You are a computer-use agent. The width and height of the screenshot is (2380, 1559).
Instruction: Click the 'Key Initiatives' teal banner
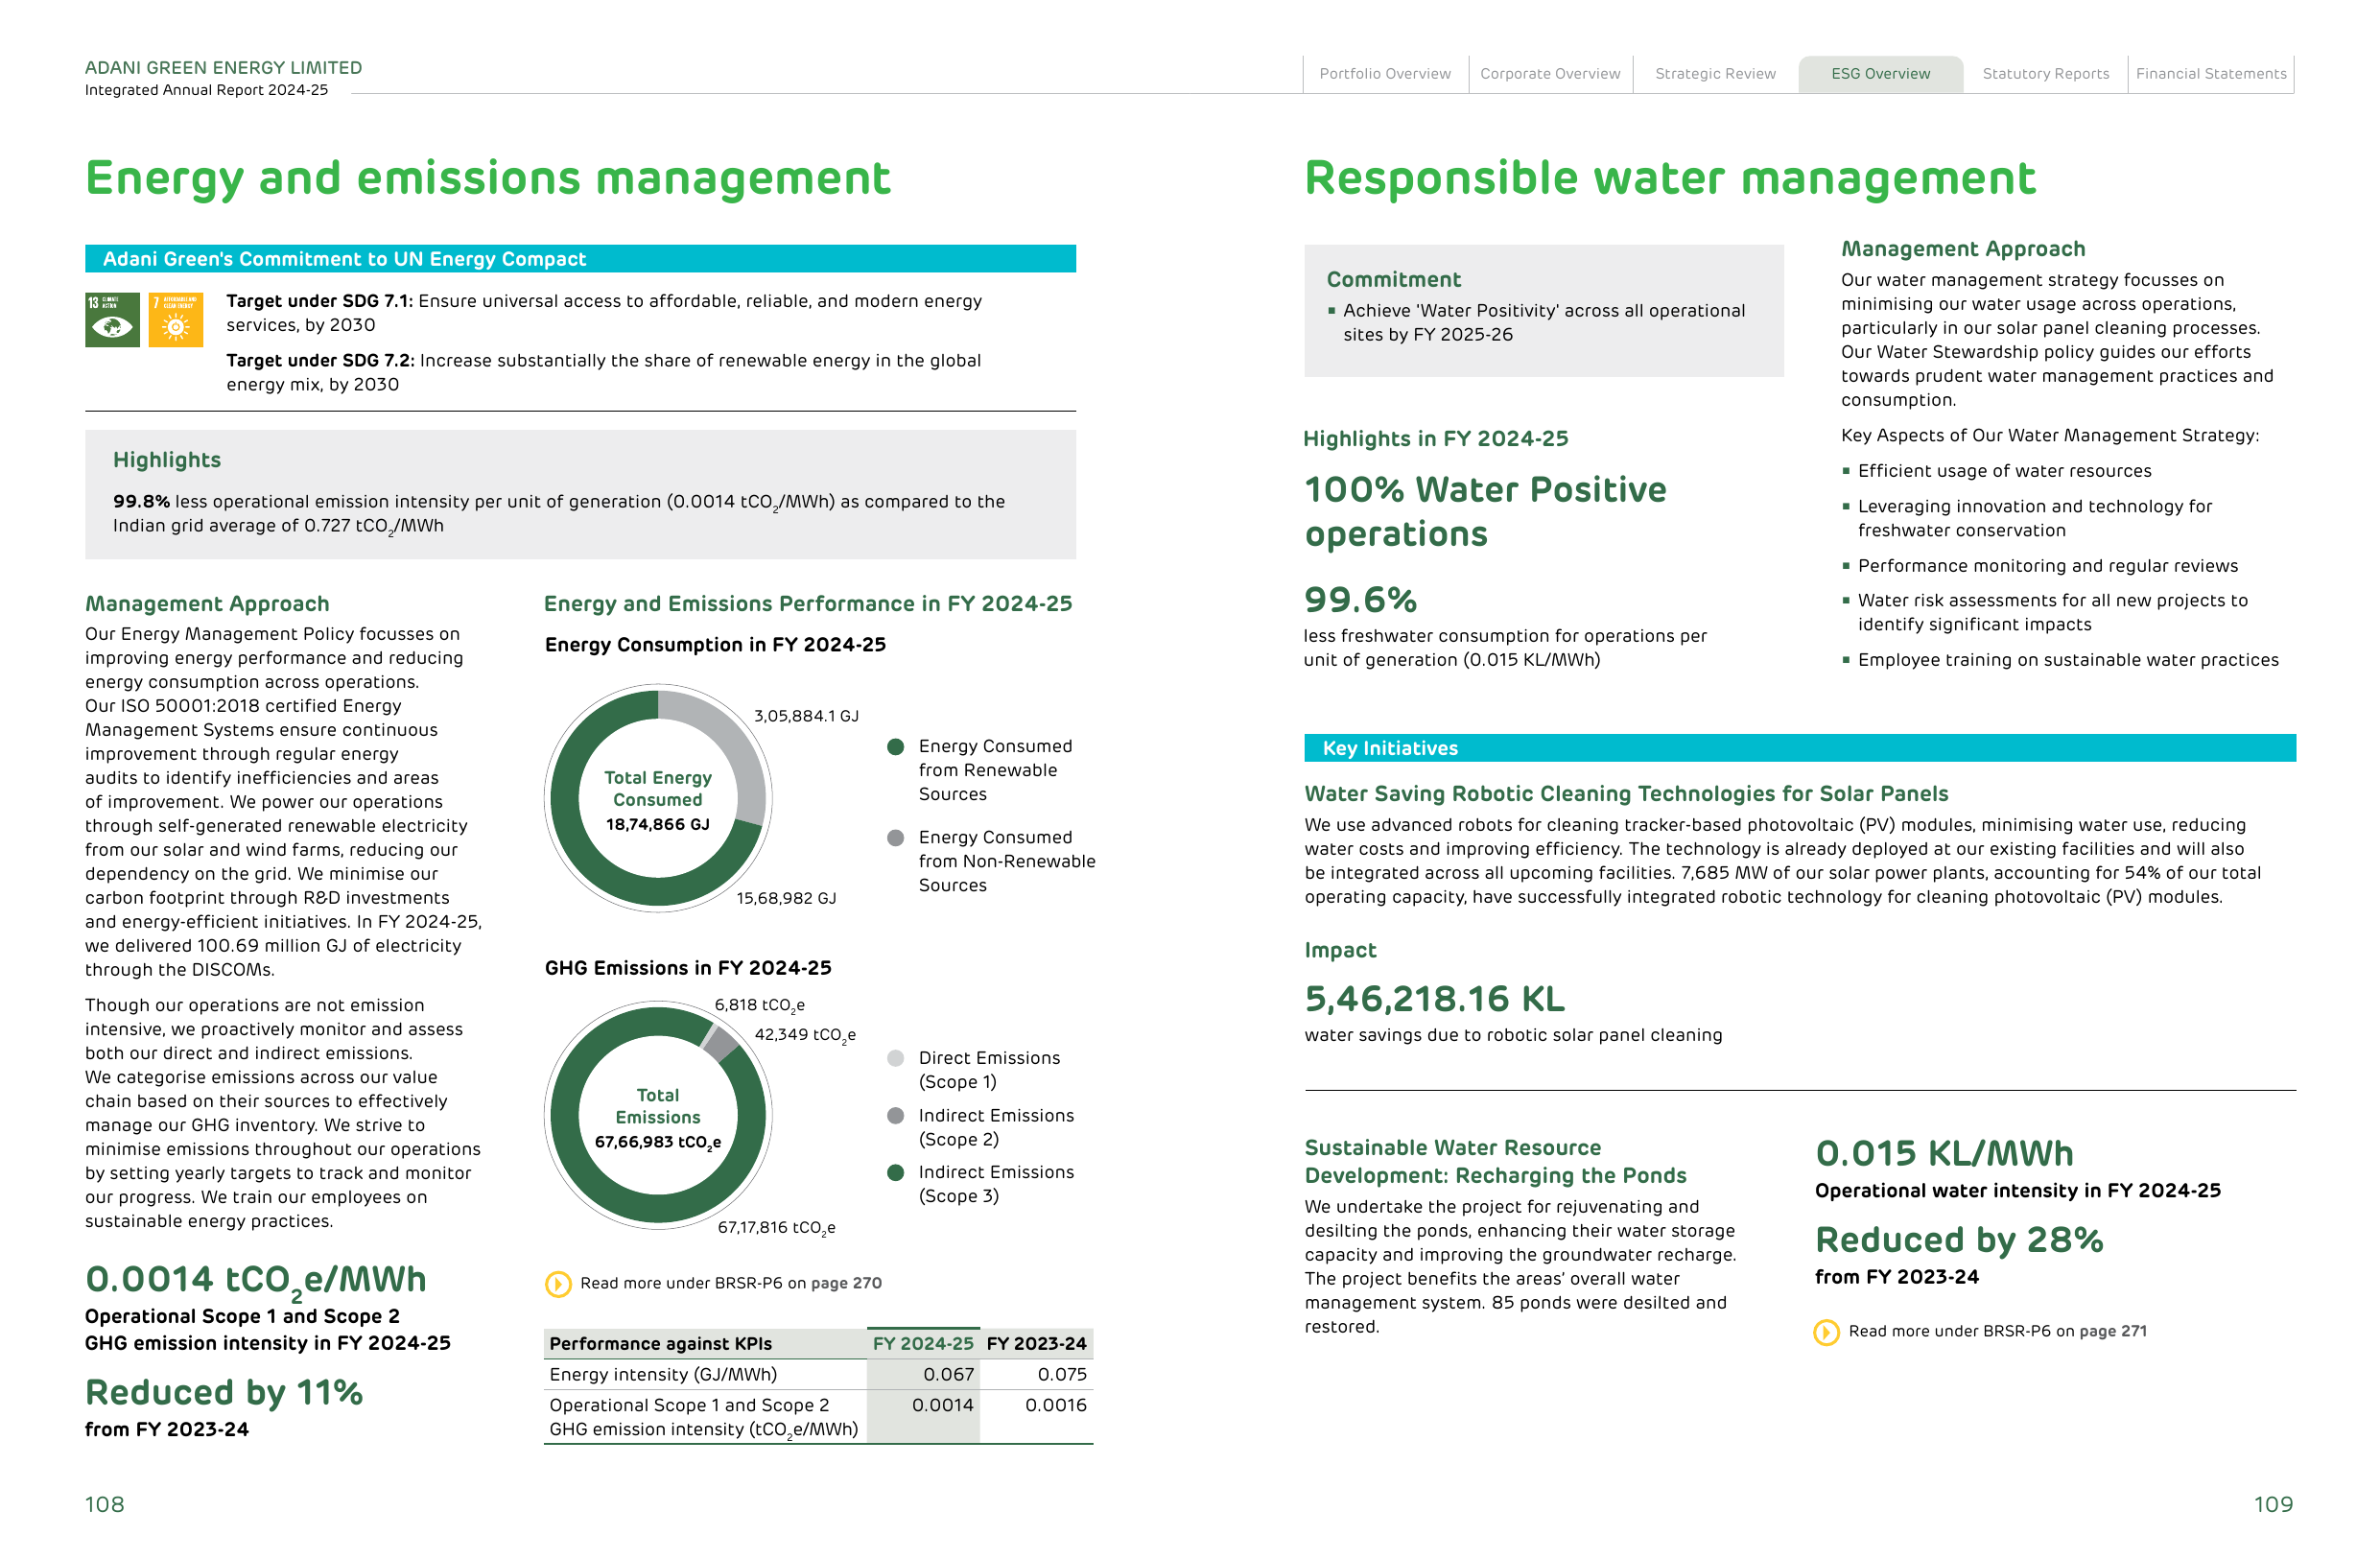pos(1800,748)
